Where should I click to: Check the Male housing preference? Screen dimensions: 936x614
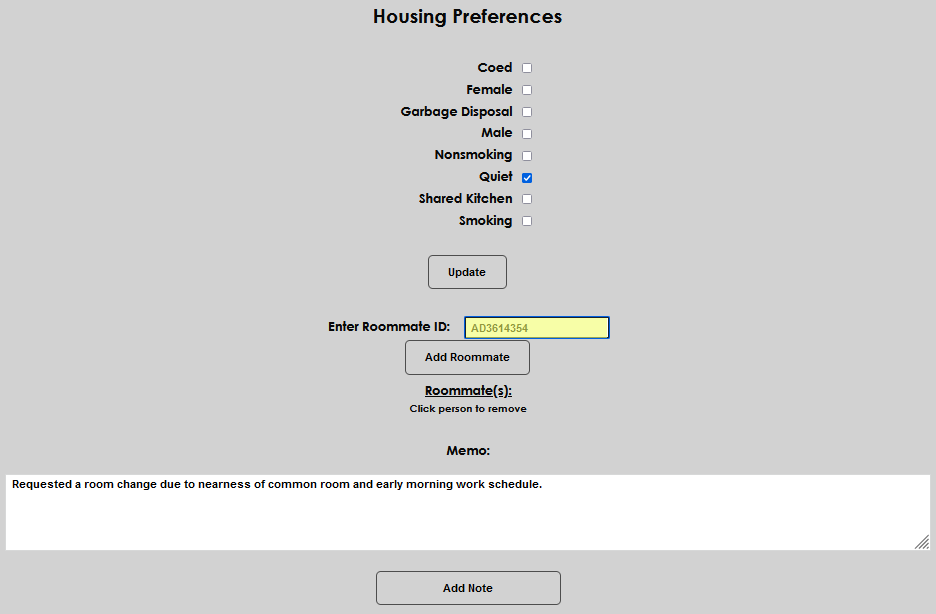tap(526, 133)
